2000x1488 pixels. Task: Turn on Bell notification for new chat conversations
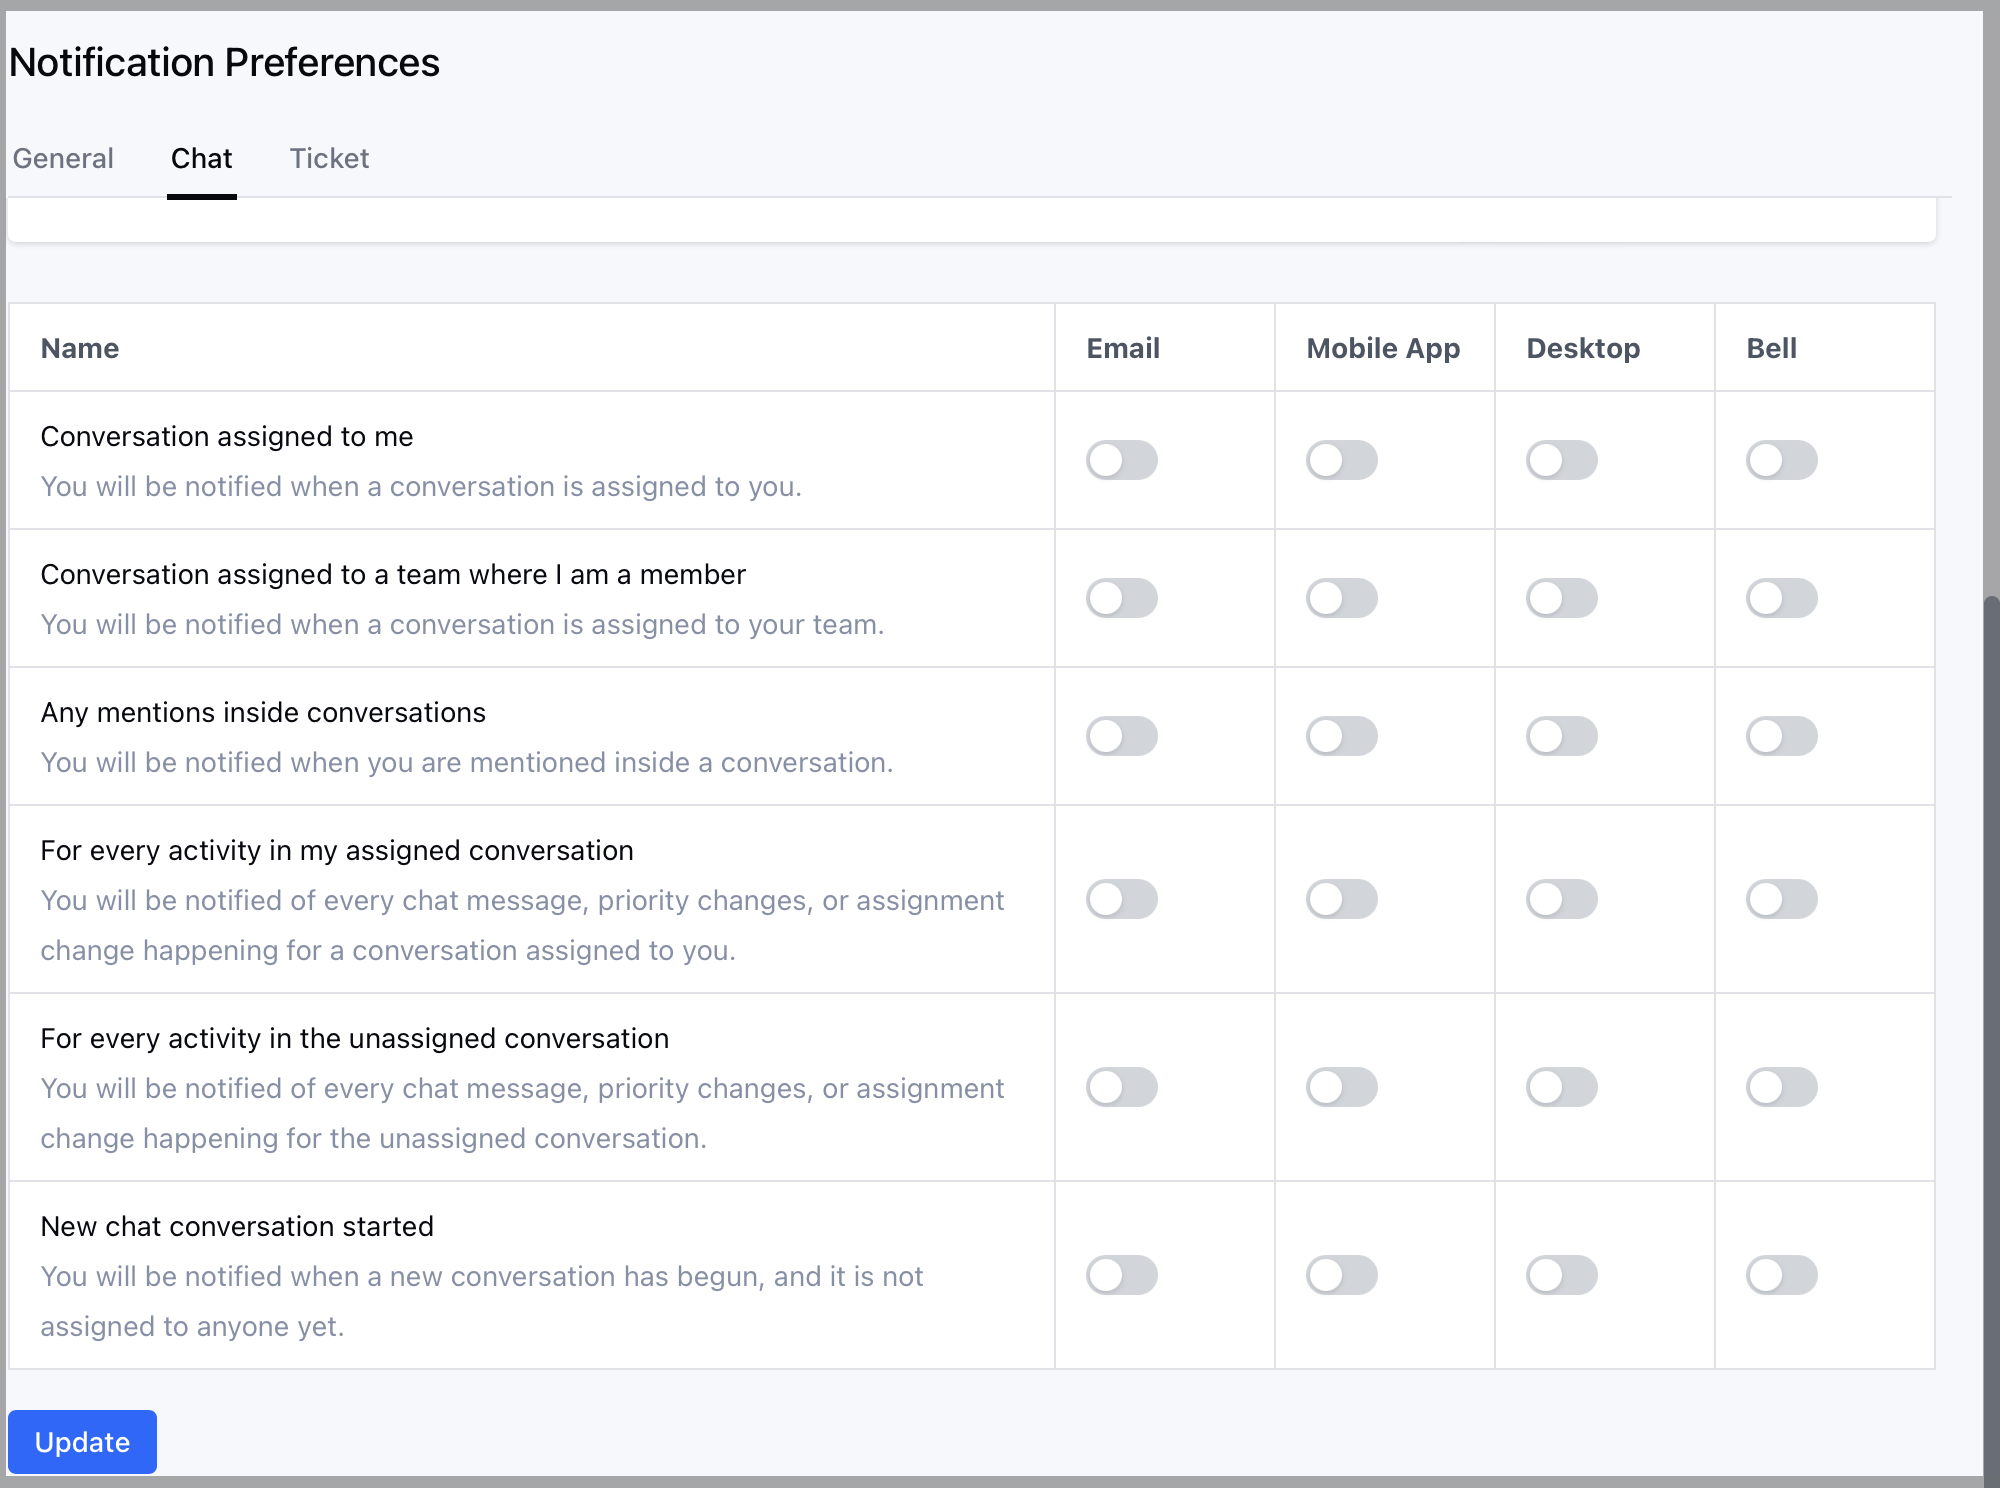tap(1781, 1275)
